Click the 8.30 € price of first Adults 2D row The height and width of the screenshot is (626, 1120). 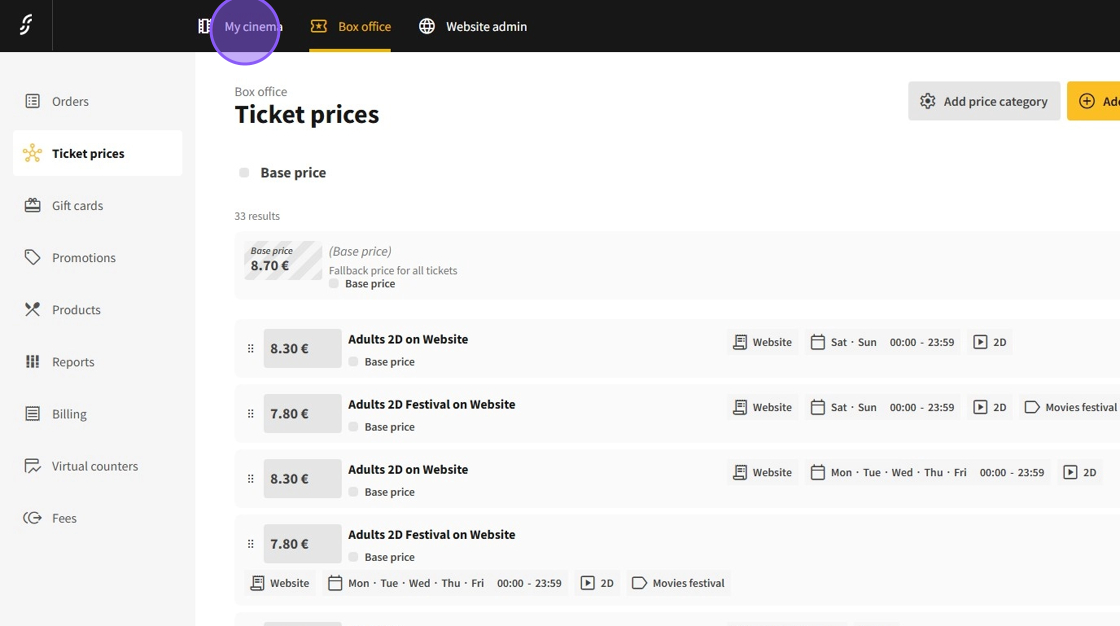302,349
